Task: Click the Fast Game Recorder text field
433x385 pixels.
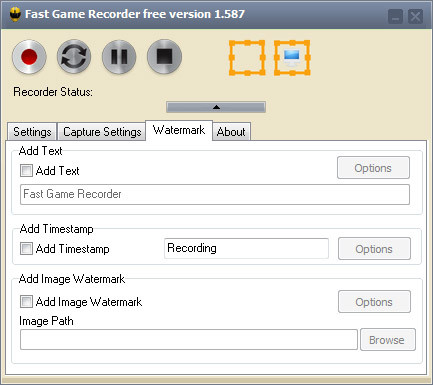Action: click(215, 194)
